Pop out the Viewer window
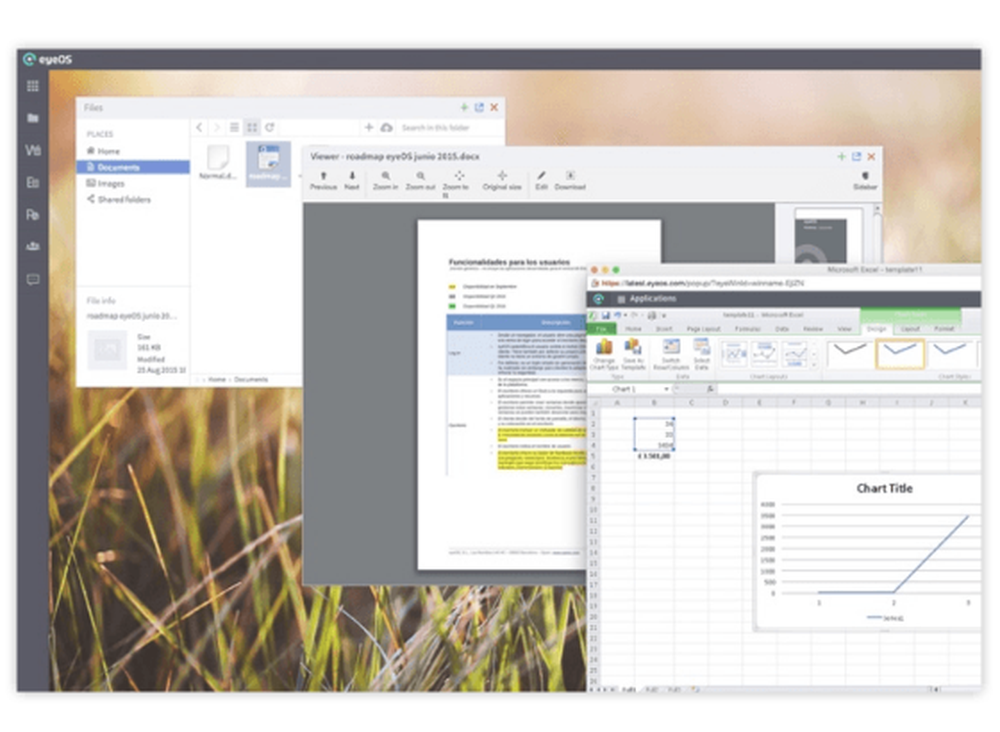1000x732 pixels. [x=857, y=156]
